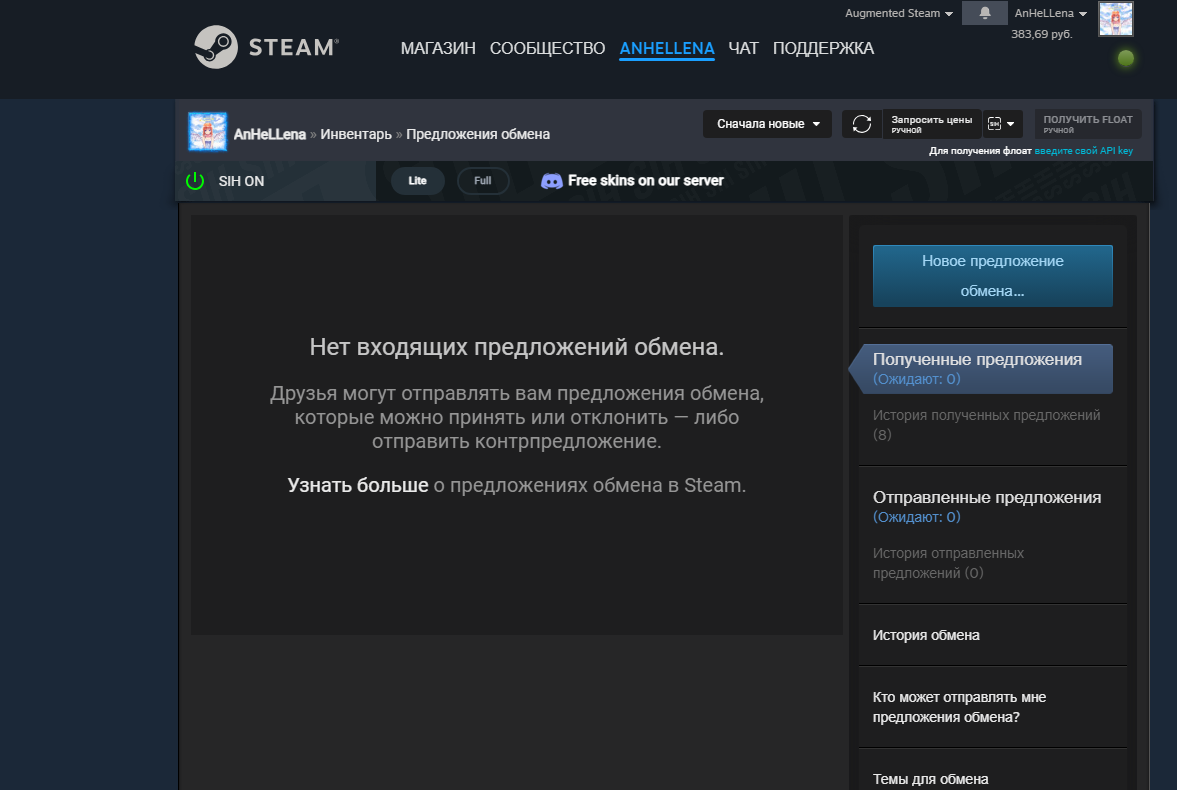Open 'История обмена' link
Image resolution: width=1177 pixels, height=790 pixels.
(926, 635)
